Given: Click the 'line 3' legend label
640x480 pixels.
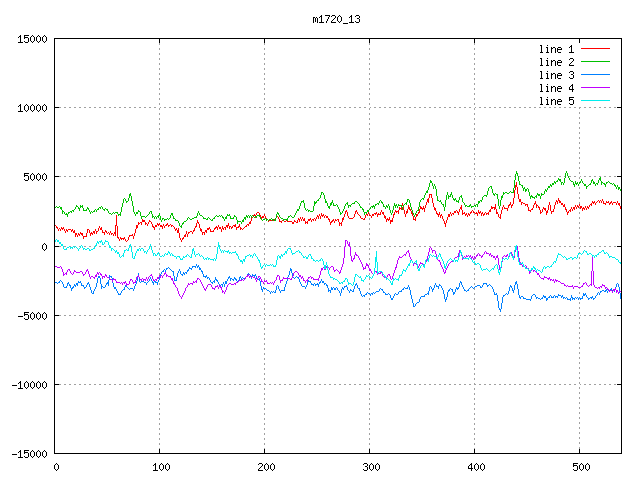Looking at the screenshot, I should (x=557, y=75).
